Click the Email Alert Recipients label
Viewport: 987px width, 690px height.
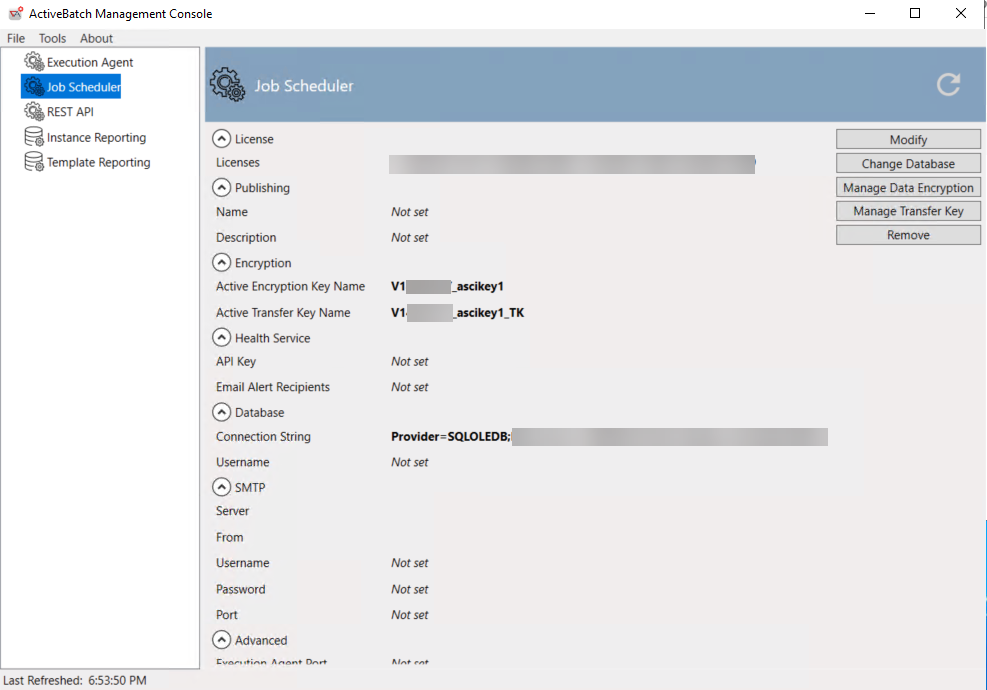(273, 387)
